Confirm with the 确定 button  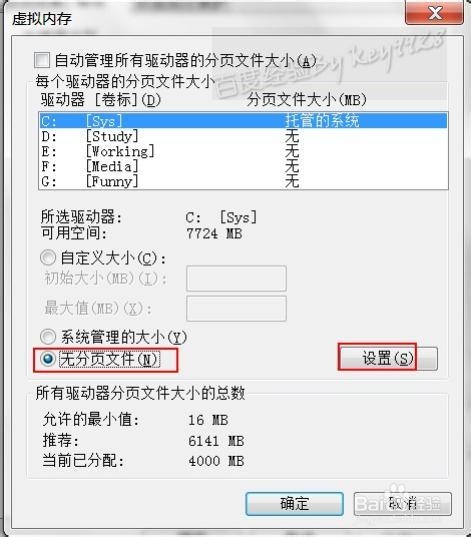point(295,504)
